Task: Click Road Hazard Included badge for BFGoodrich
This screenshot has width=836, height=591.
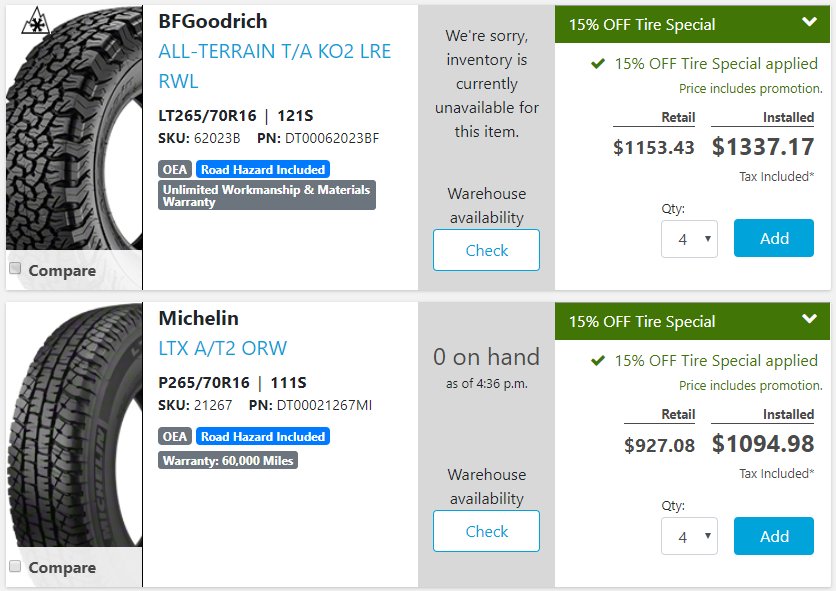Action: coord(263,170)
